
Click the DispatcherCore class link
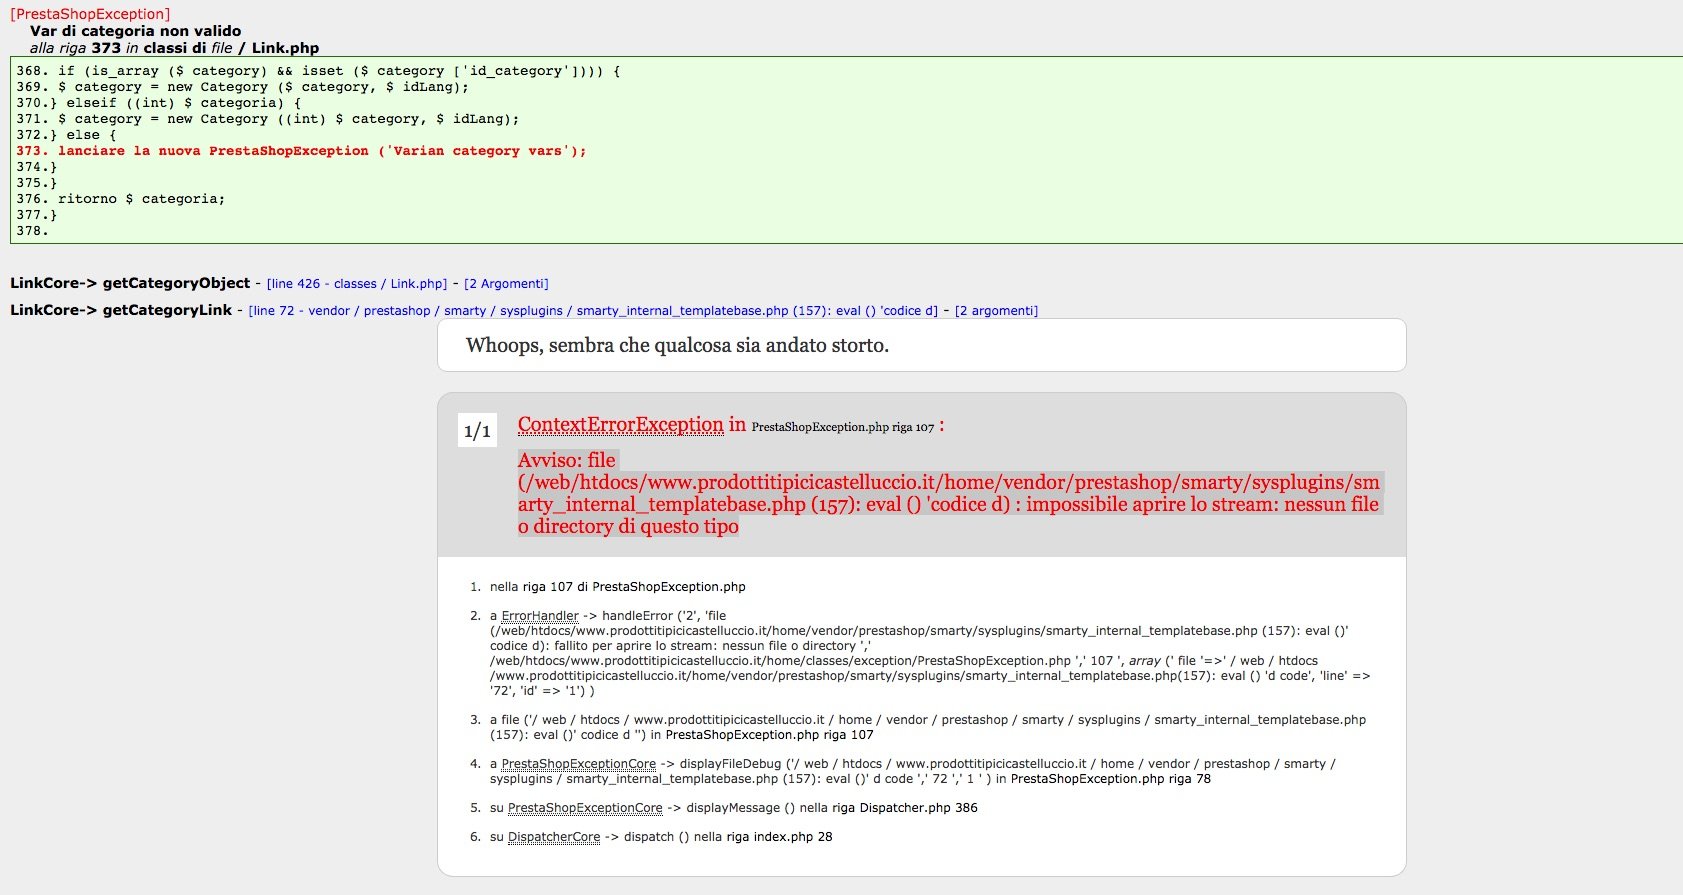[554, 837]
